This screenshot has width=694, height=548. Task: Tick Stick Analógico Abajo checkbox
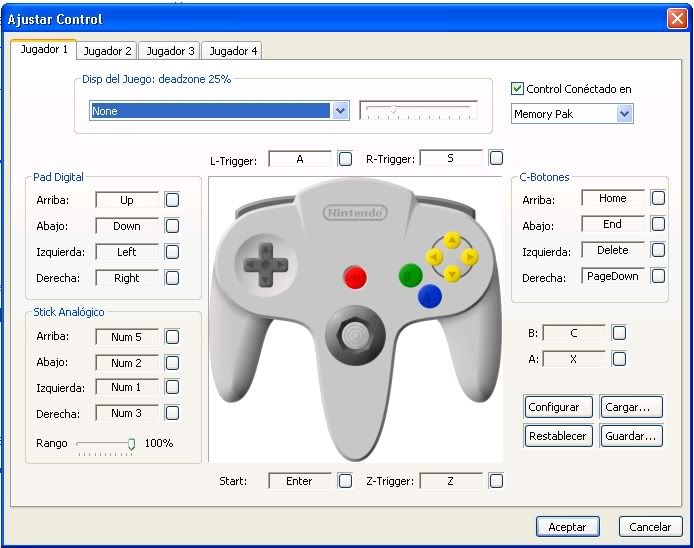pos(172,363)
